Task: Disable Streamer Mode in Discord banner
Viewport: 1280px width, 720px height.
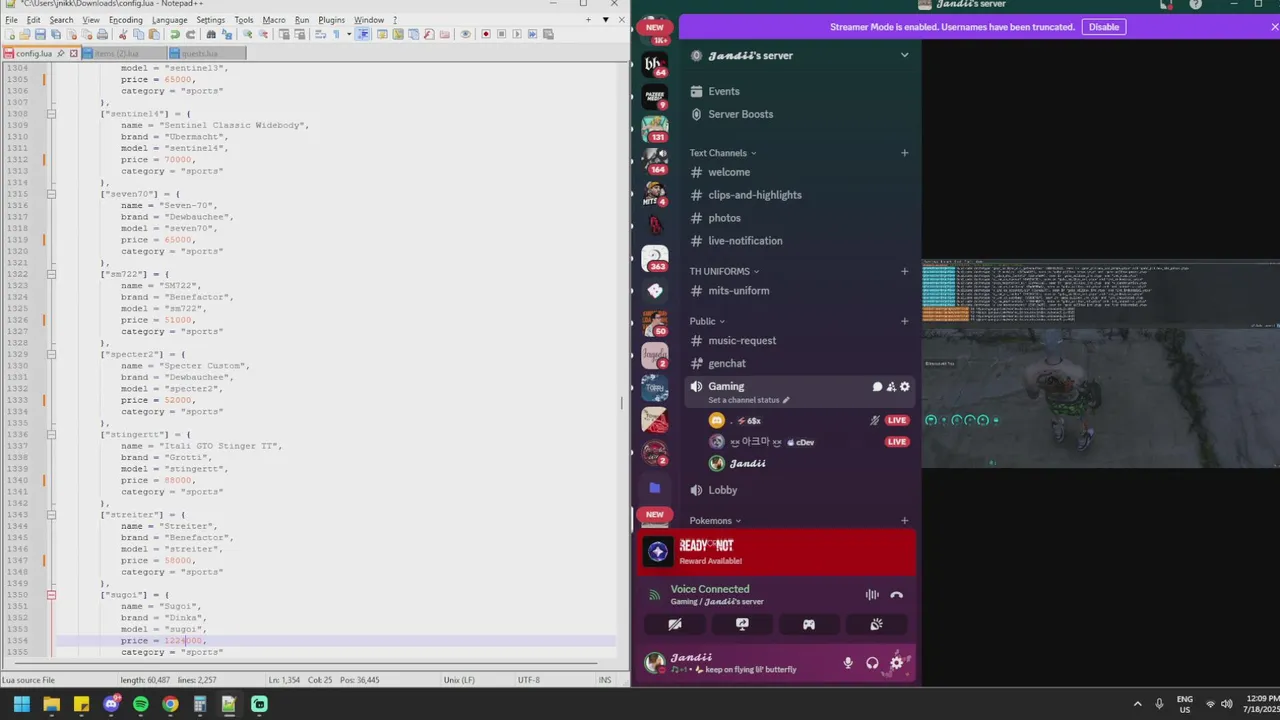Action: (x=1104, y=27)
